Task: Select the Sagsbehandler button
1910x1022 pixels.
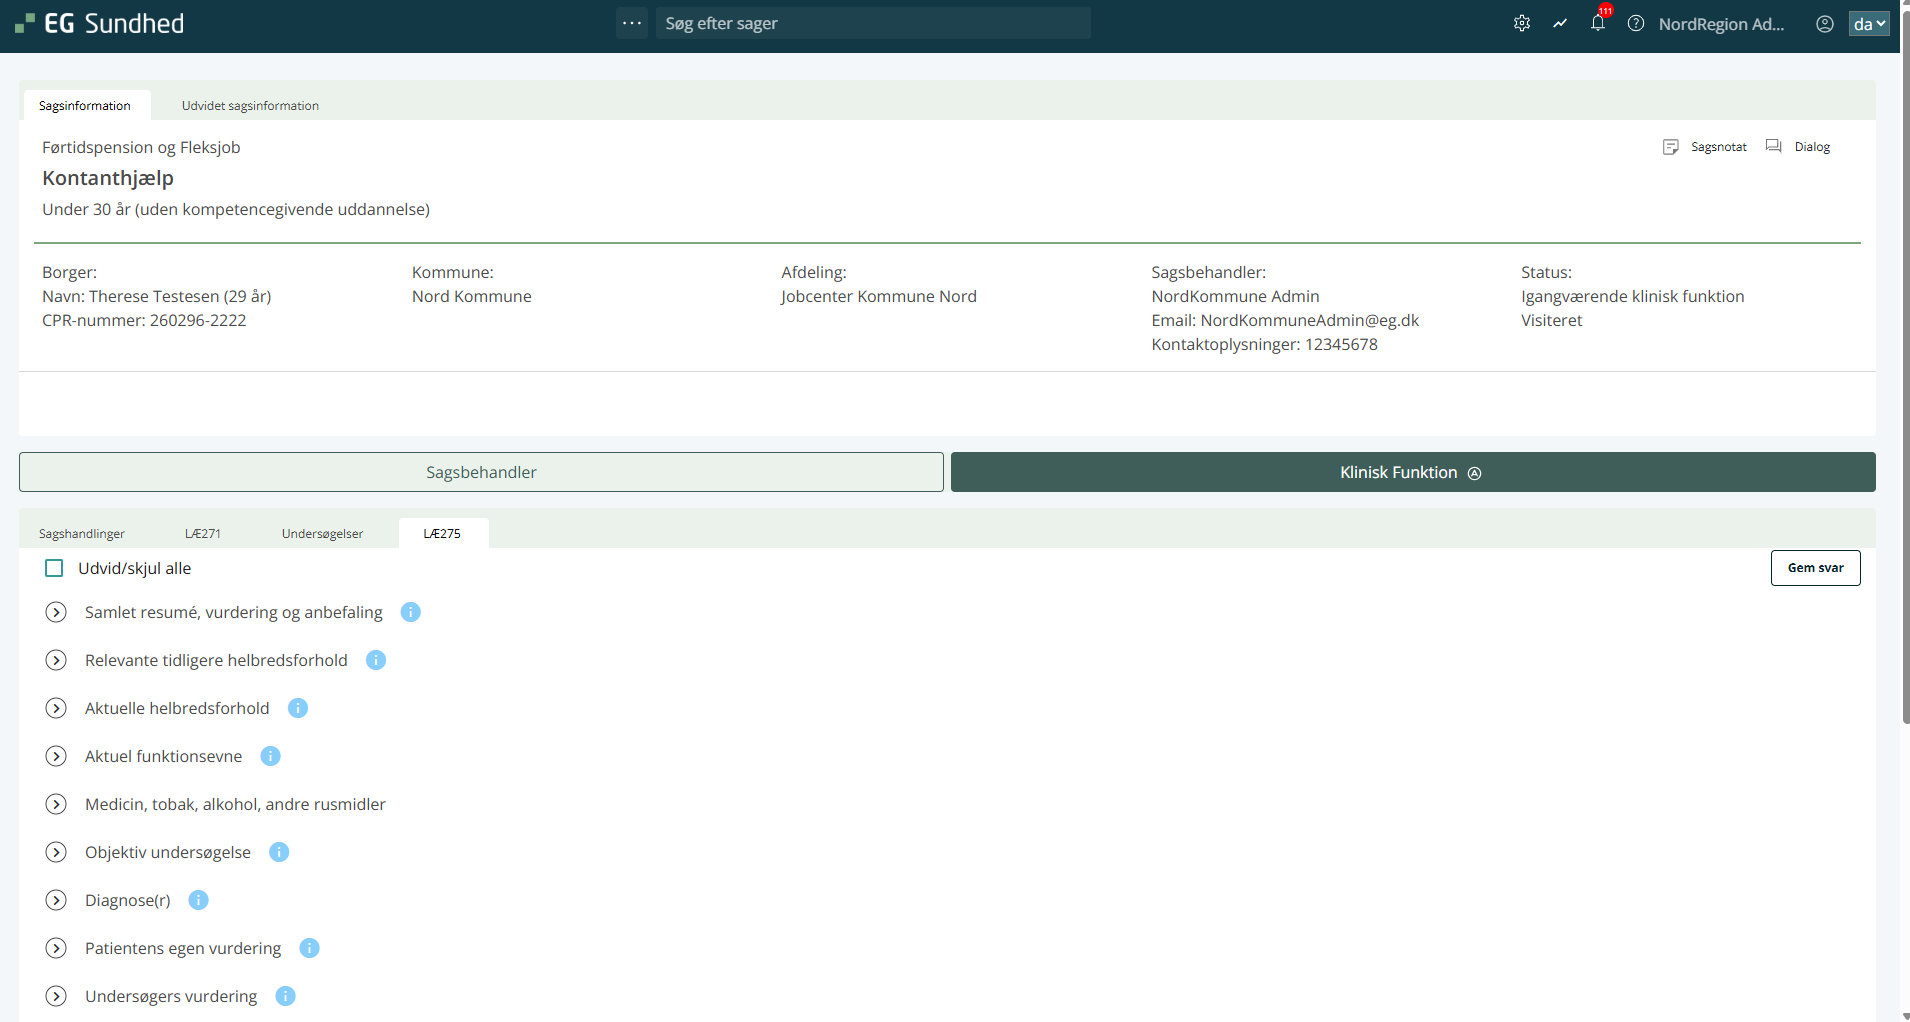Action: coord(481,472)
